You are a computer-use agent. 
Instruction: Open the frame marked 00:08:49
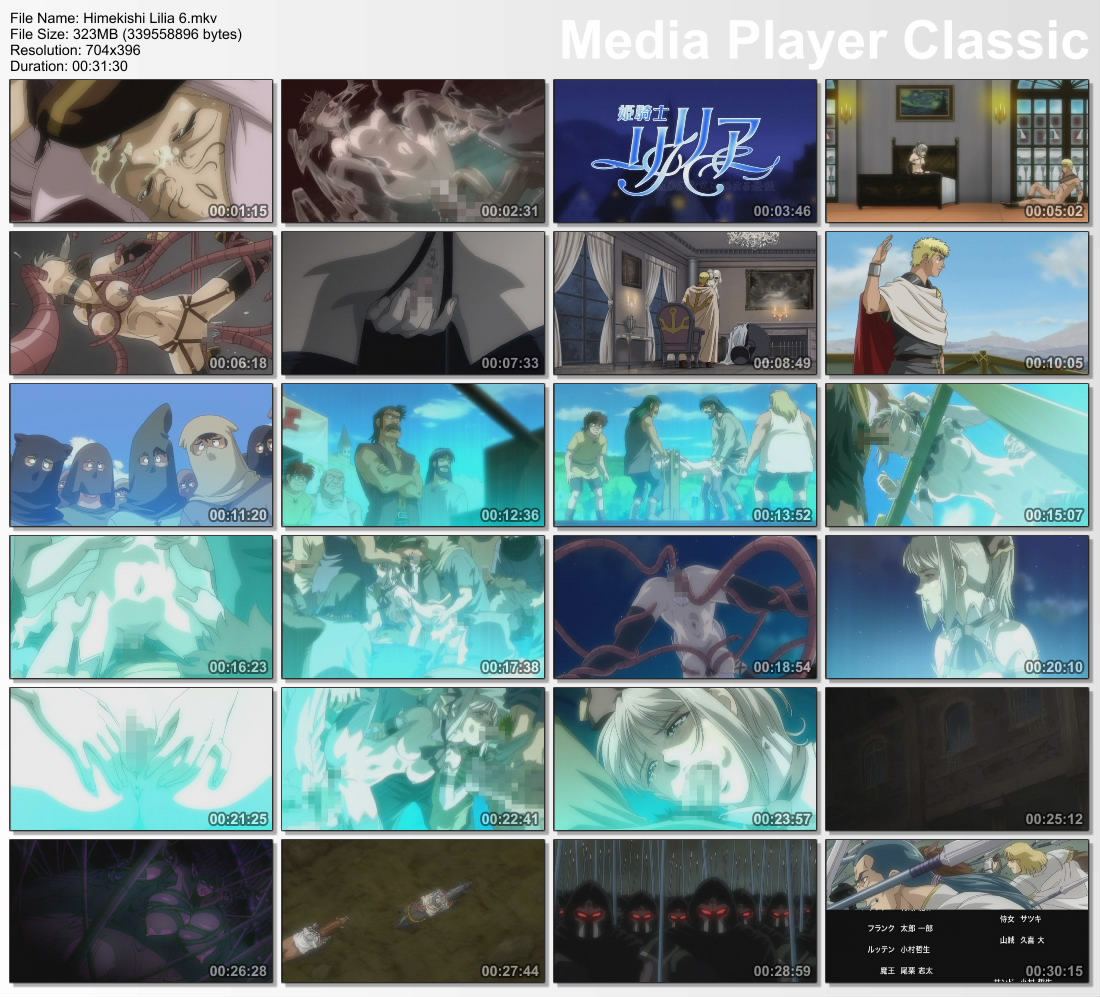[x=685, y=303]
